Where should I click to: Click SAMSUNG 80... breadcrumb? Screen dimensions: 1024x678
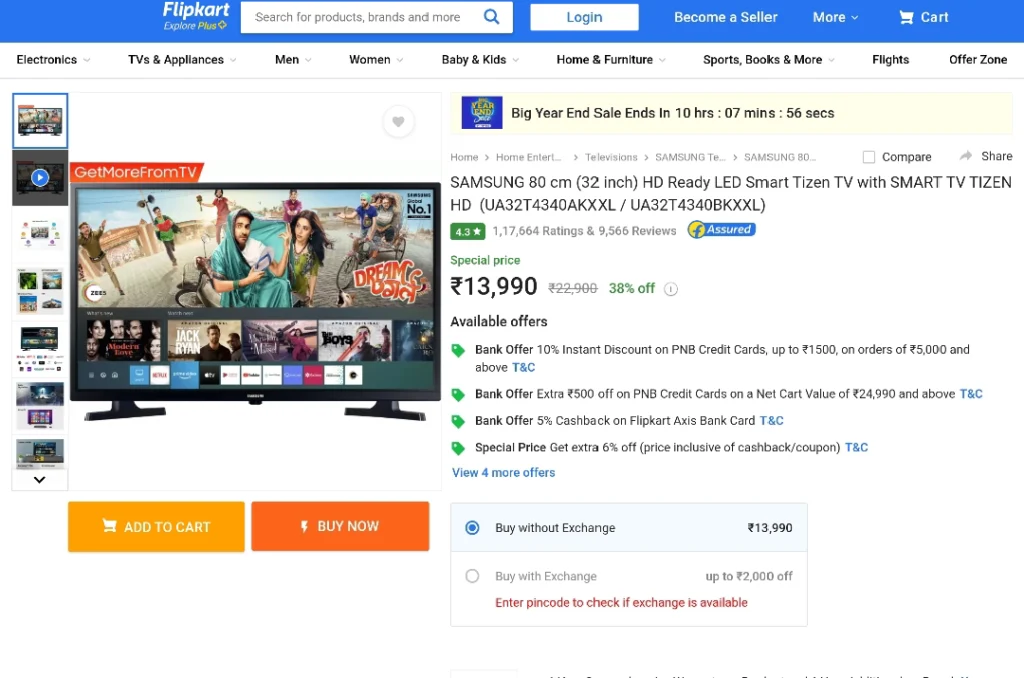pos(780,157)
